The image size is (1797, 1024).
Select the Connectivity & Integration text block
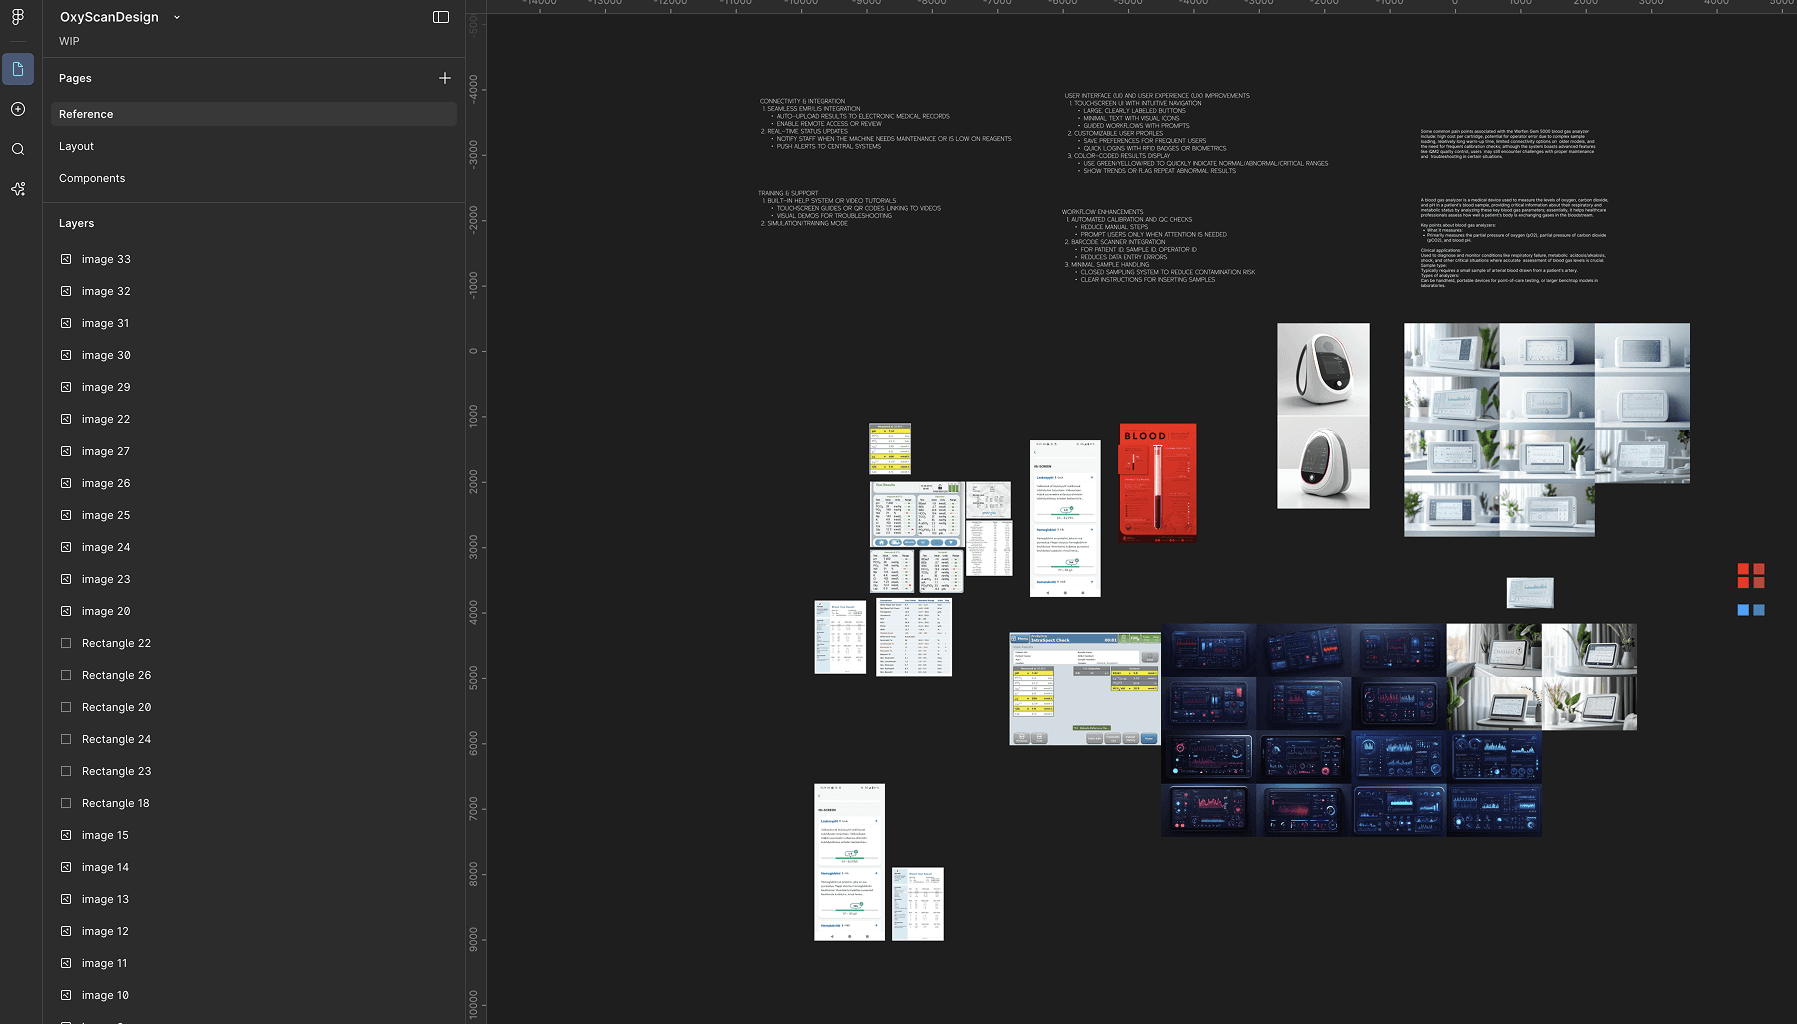tap(886, 124)
